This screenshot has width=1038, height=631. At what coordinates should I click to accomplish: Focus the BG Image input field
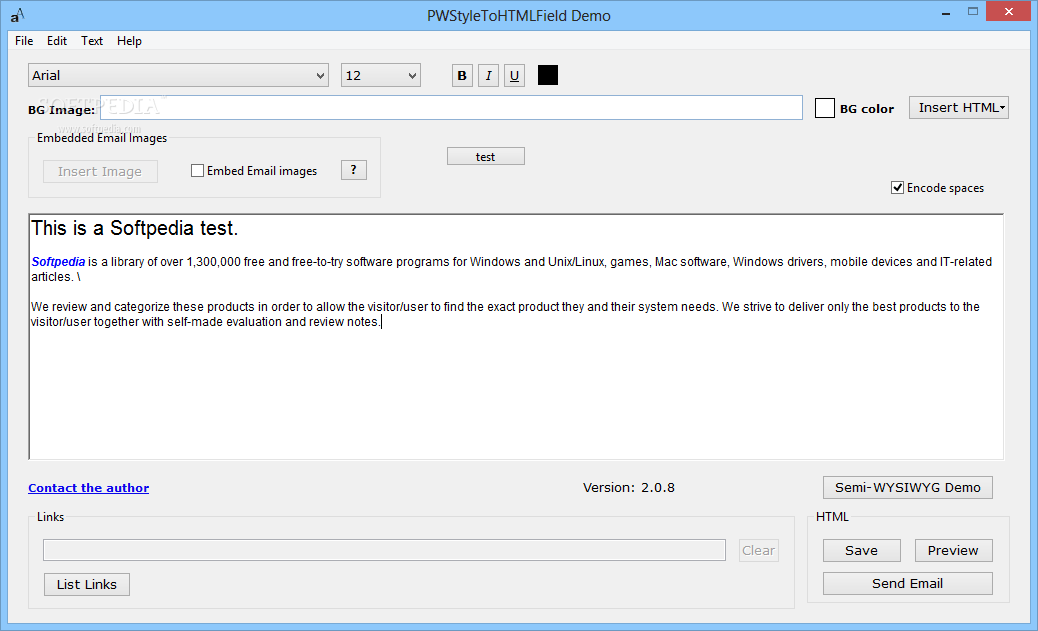pyautogui.click(x=451, y=108)
